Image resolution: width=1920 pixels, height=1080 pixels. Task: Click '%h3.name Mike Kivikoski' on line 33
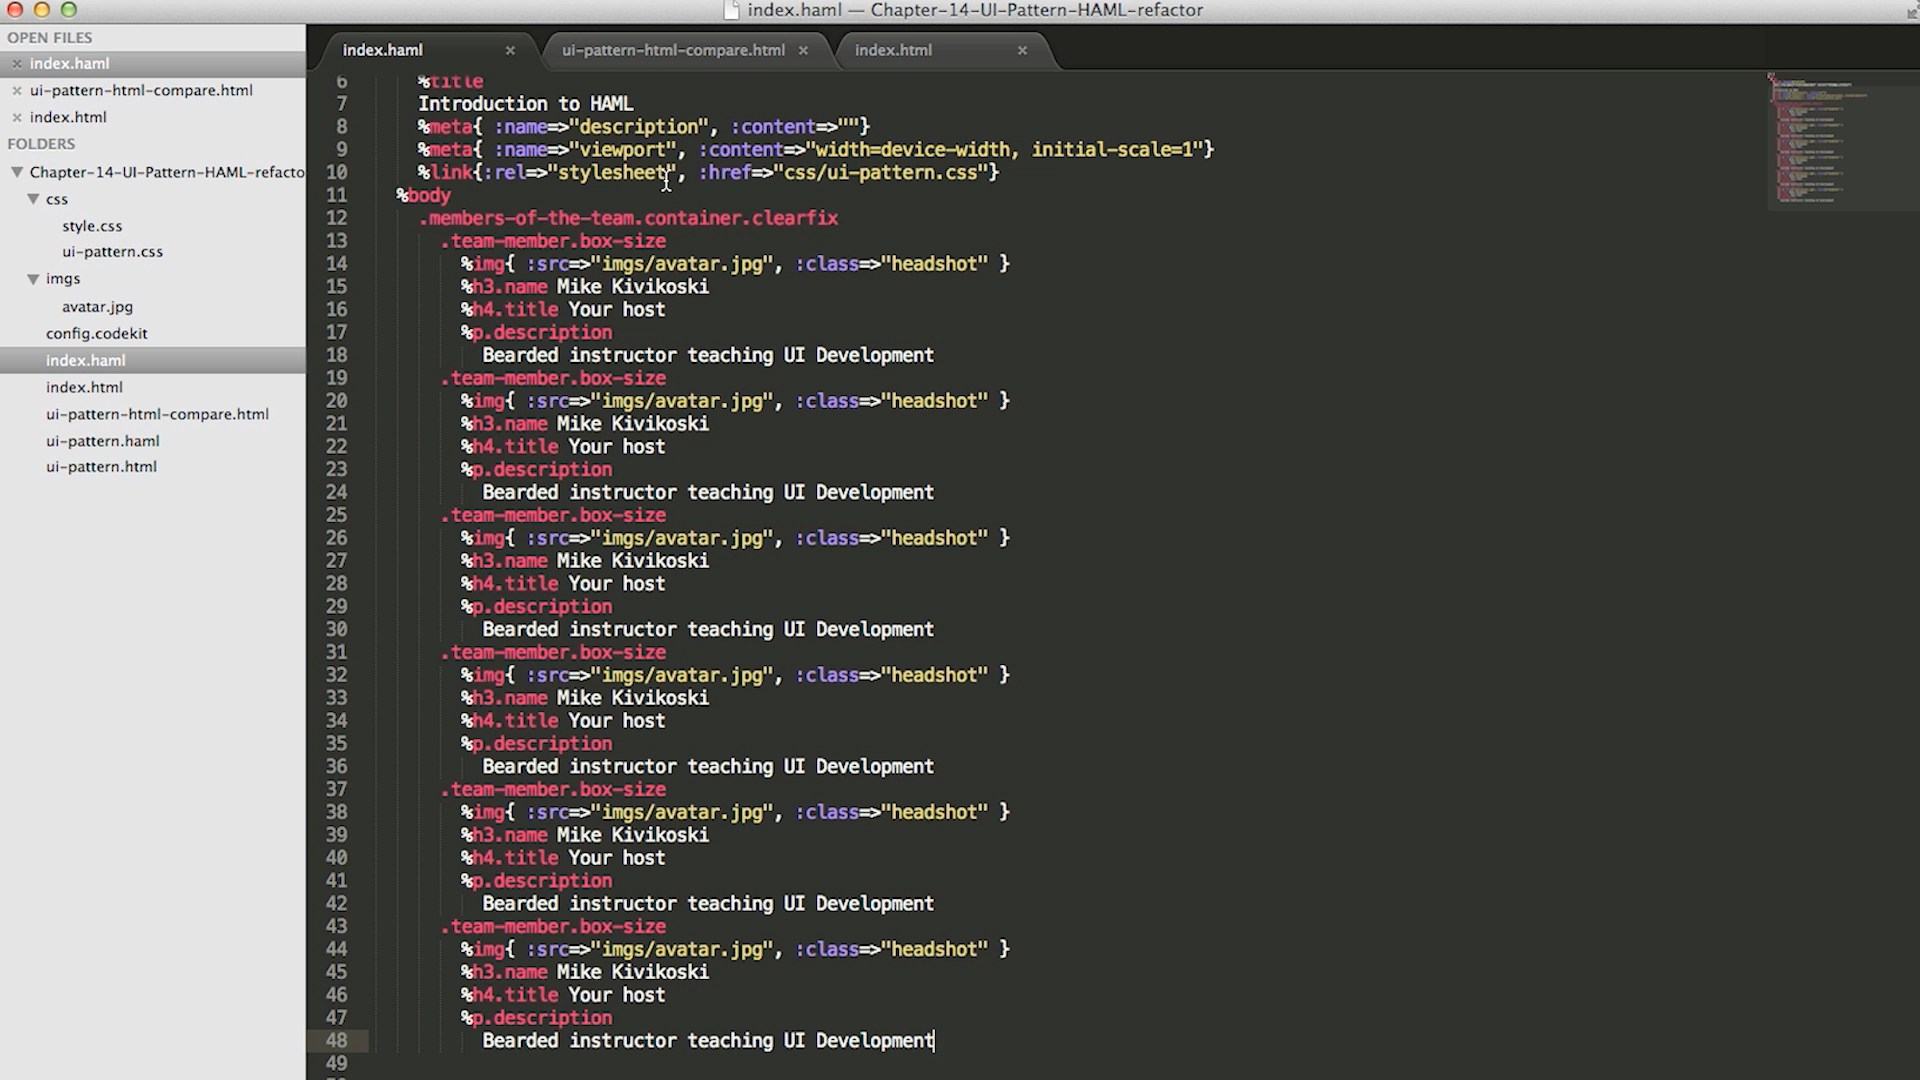(585, 698)
